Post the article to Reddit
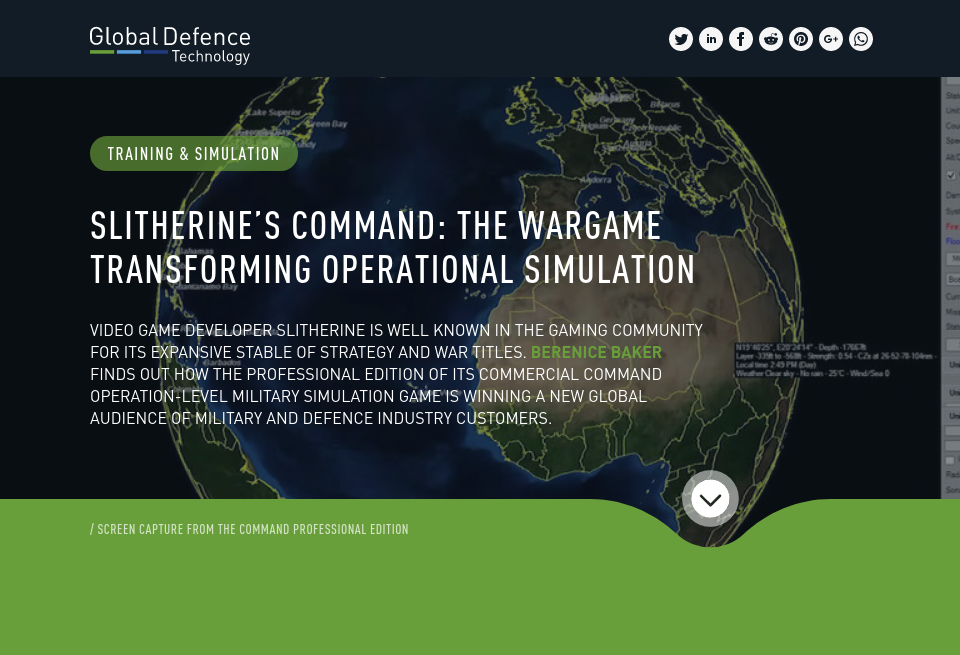This screenshot has width=960, height=655. point(771,39)
